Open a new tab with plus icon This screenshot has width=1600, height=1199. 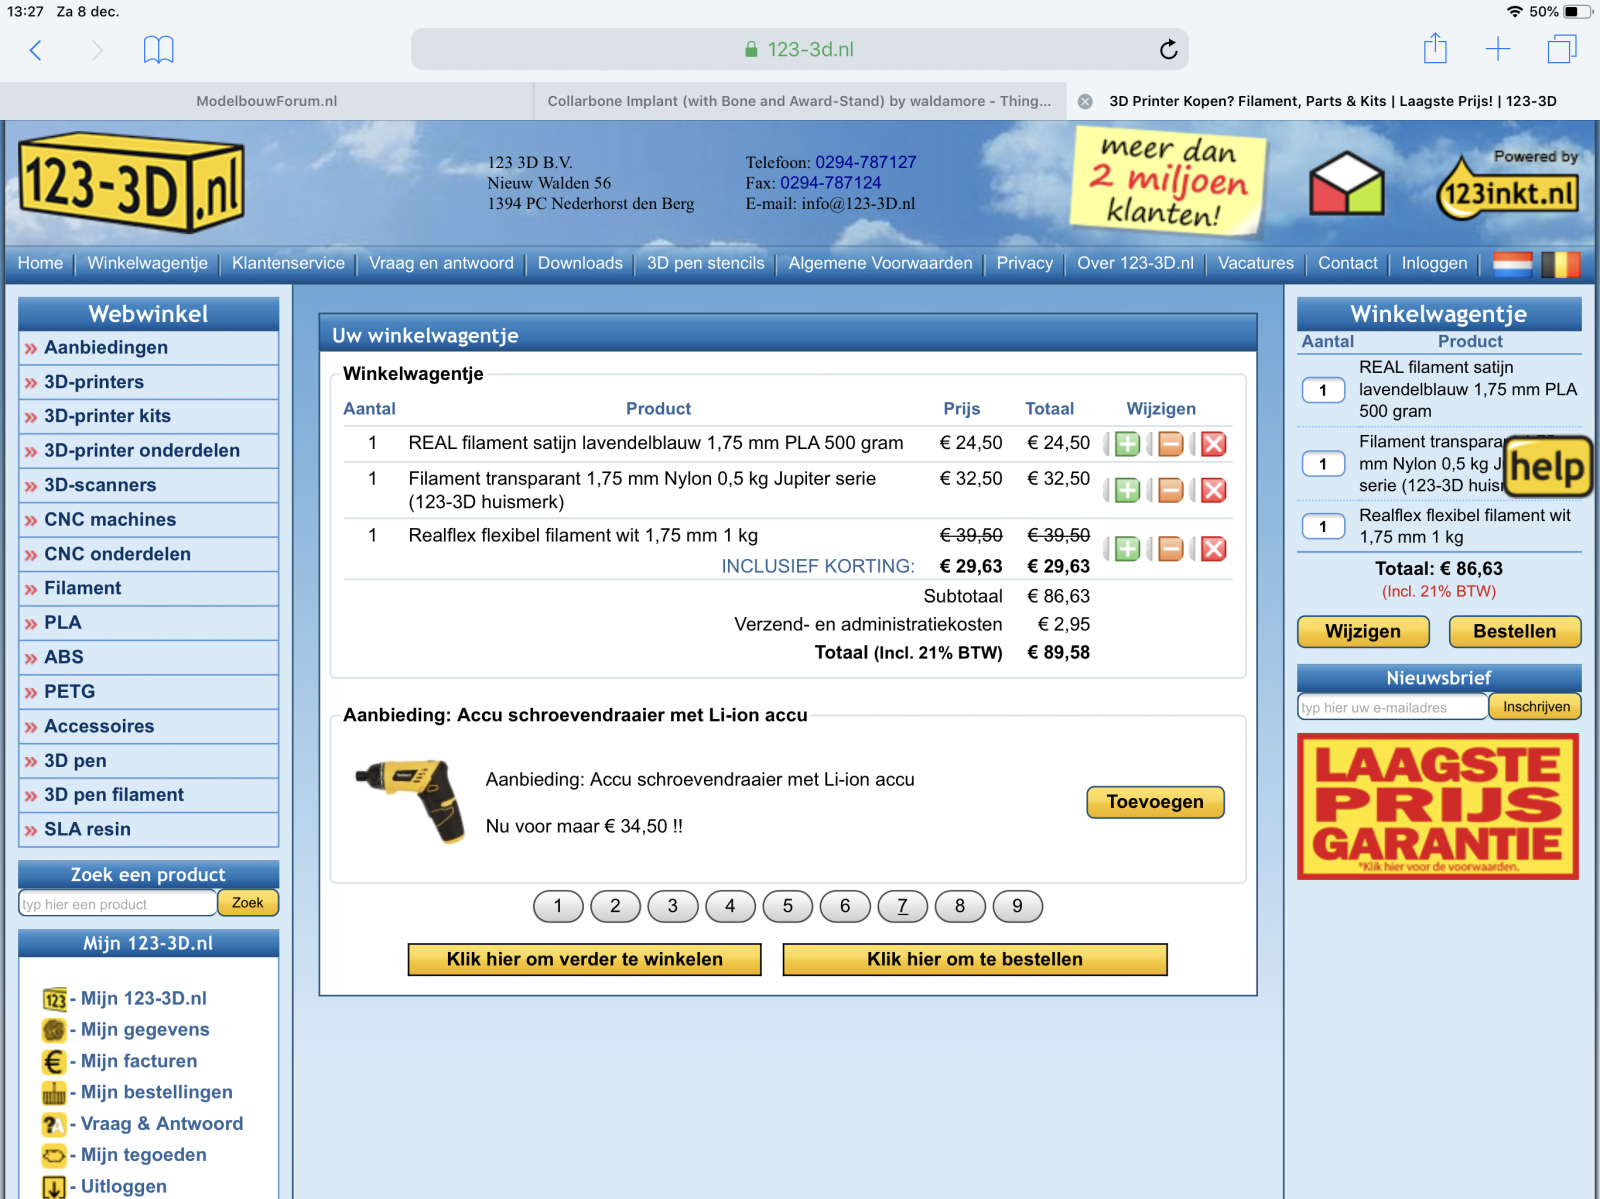(x=1498, y=49)
